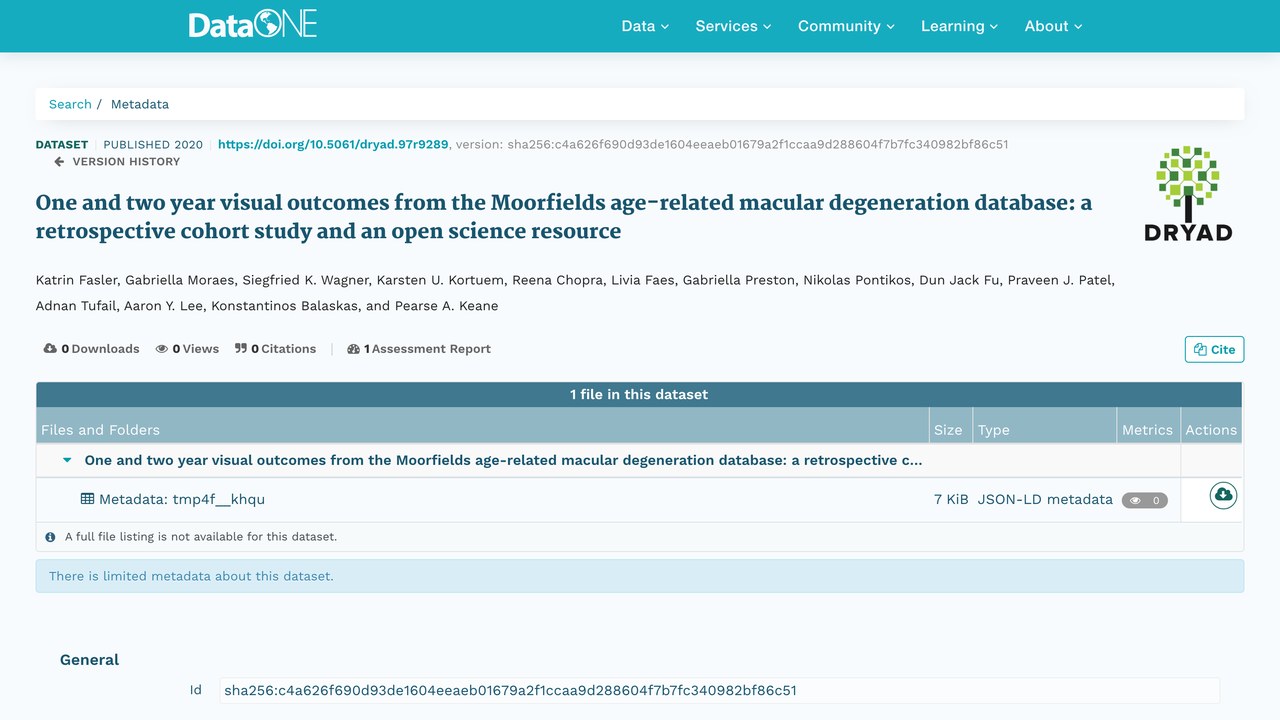Click the 0 Views count
This screenshot has width=1280, height=720.
tap(195, 349)
